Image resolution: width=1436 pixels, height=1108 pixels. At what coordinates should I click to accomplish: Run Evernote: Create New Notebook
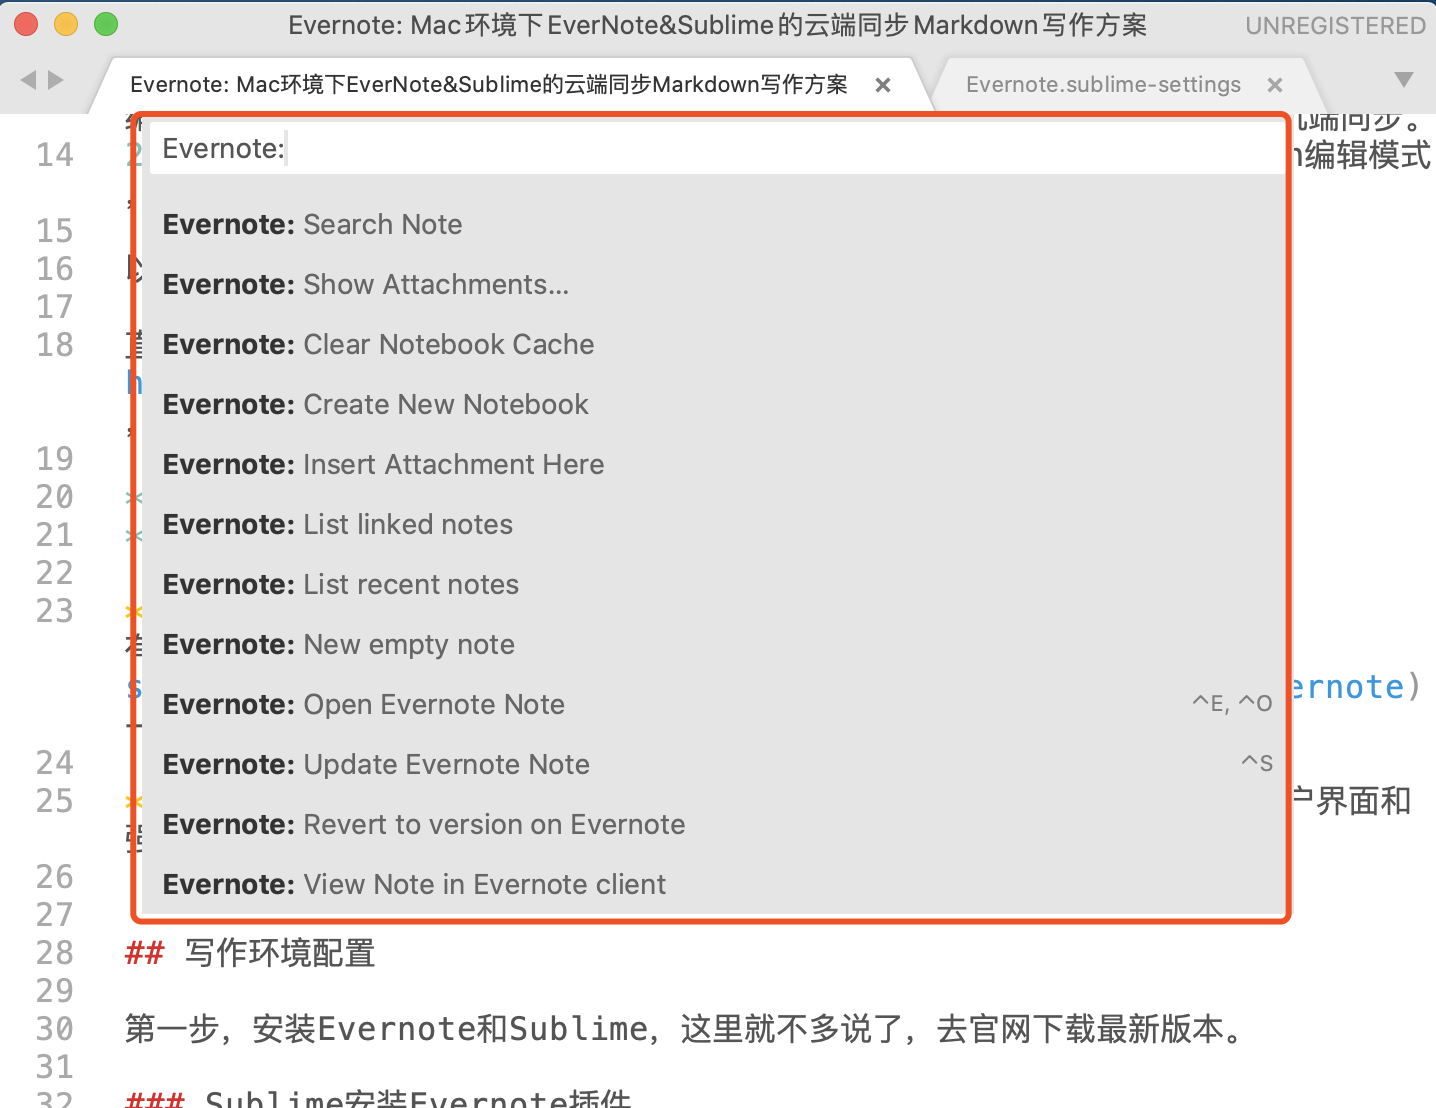712,404
